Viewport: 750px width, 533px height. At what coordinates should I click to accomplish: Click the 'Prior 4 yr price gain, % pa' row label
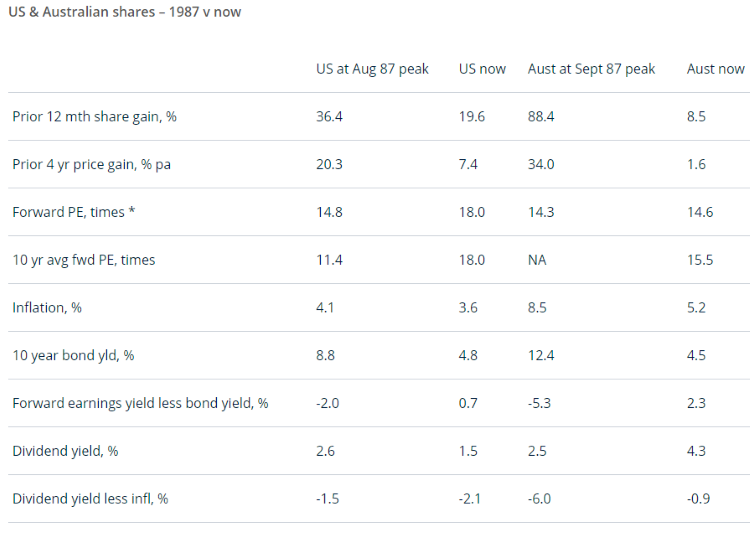click(x=91, y=164)
